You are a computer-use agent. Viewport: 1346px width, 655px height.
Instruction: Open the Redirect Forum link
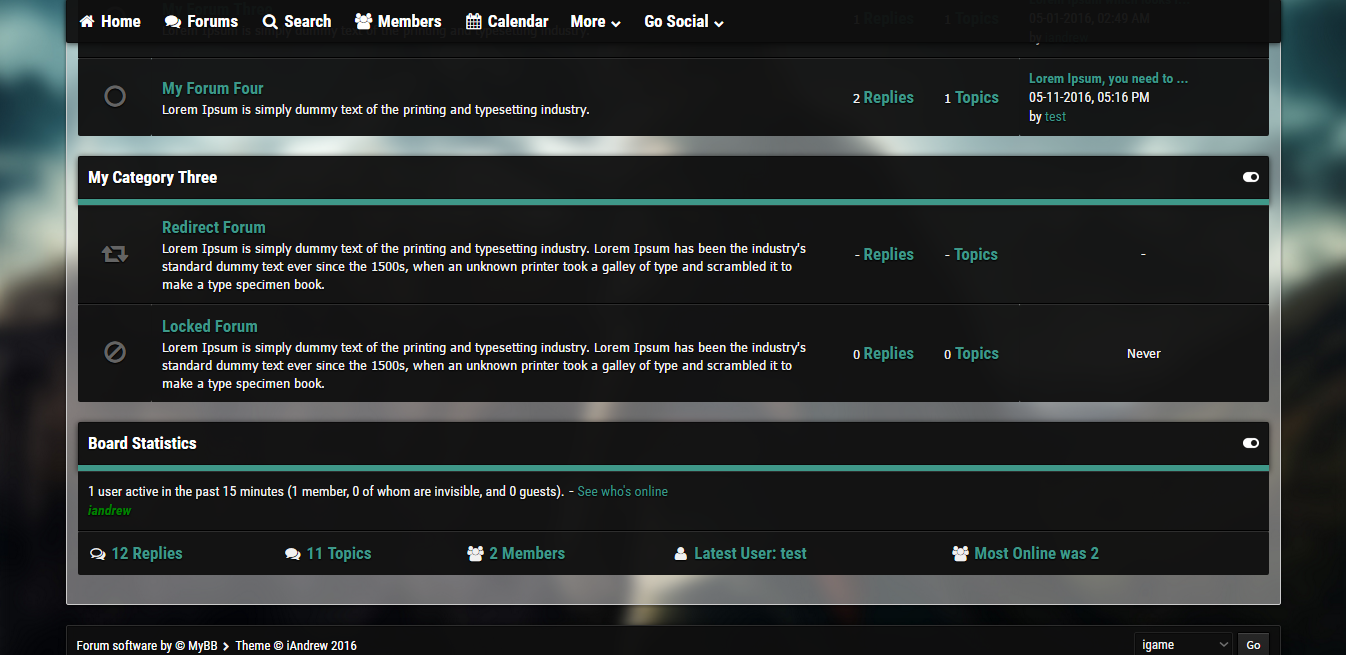[x=214, y=227]
